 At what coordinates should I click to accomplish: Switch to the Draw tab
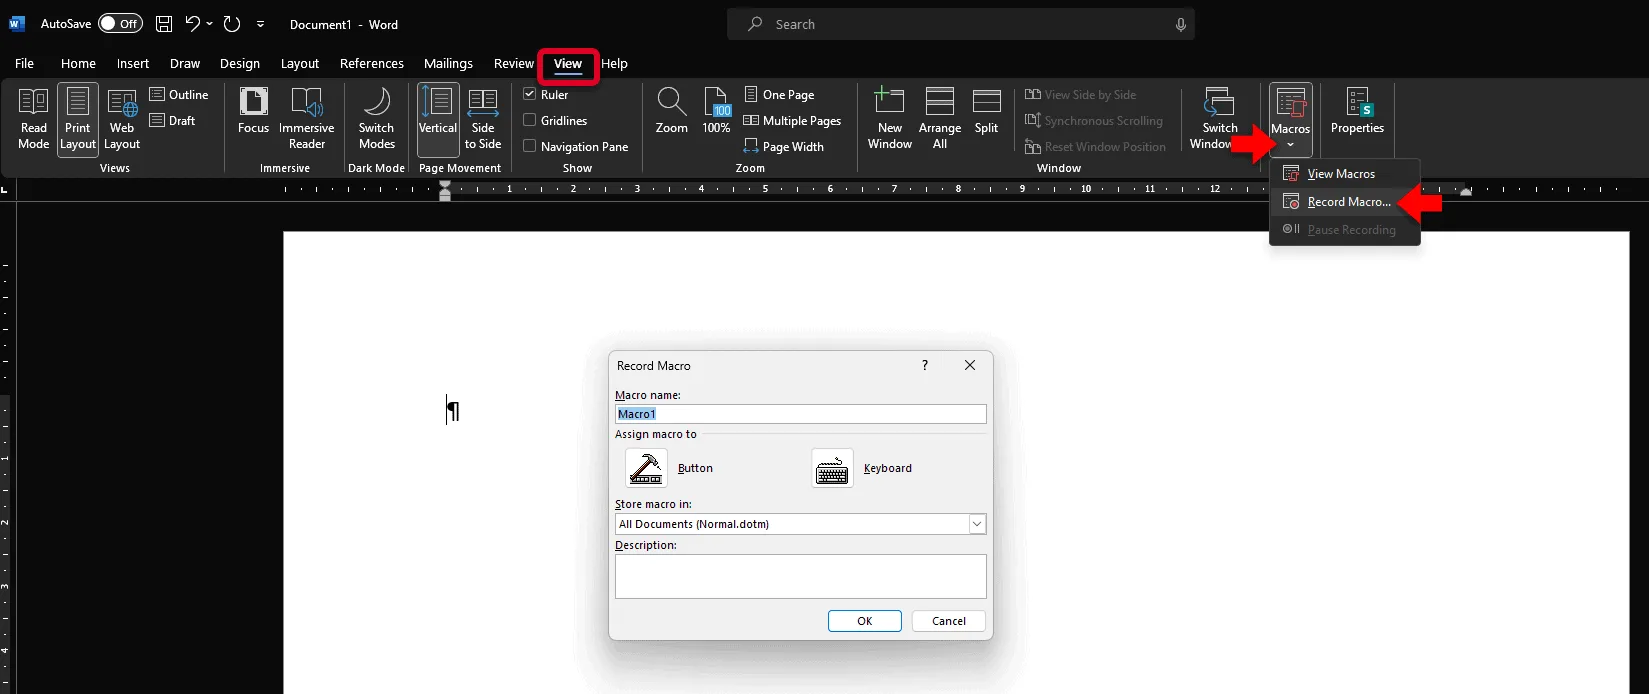[x=185, y=63]
